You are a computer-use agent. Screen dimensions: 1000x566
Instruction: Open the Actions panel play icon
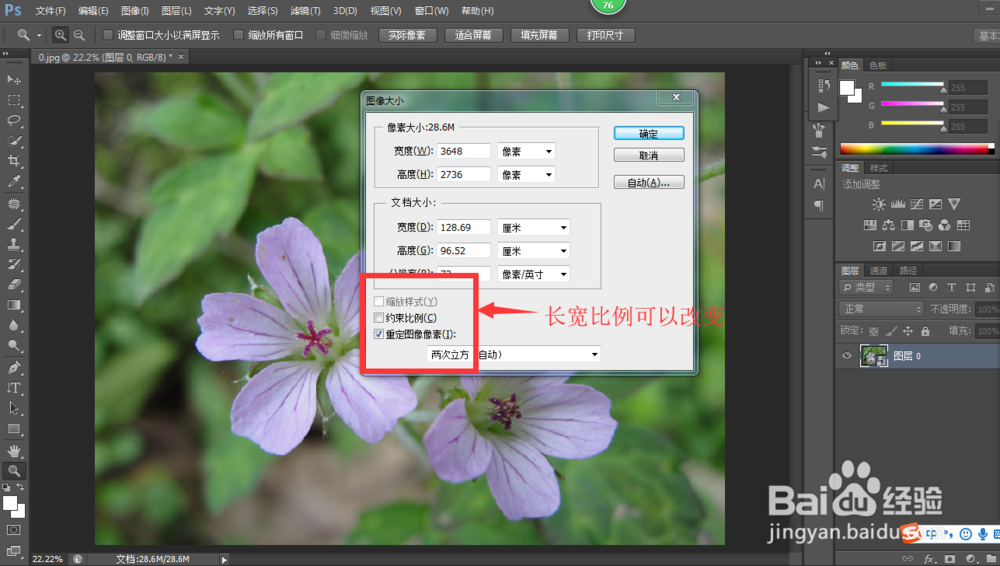tap(823, 107)
